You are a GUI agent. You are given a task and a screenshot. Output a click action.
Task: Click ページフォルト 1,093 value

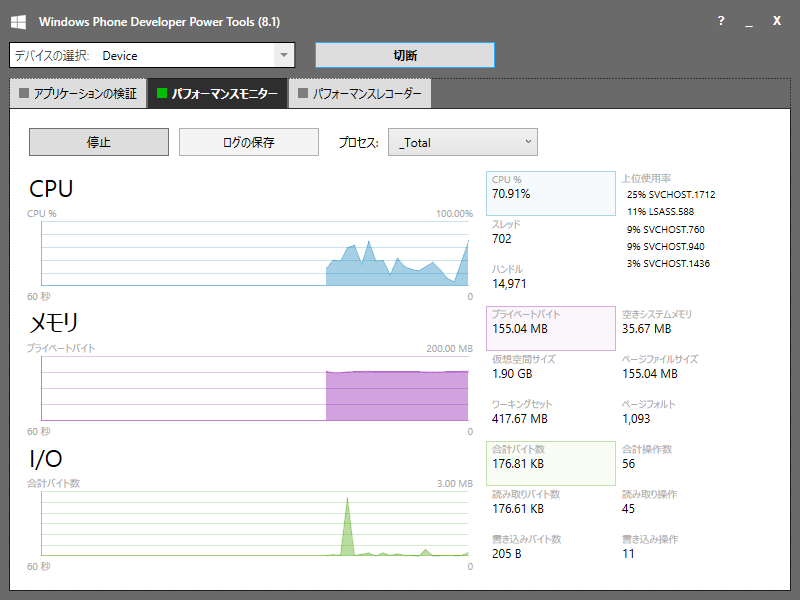636,418
